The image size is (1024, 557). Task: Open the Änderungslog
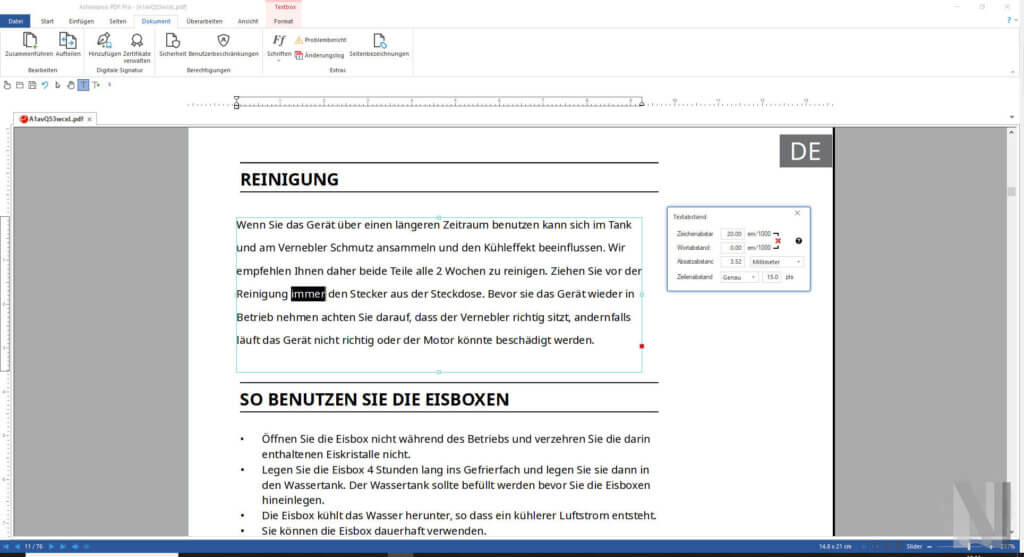click(319, 56)
